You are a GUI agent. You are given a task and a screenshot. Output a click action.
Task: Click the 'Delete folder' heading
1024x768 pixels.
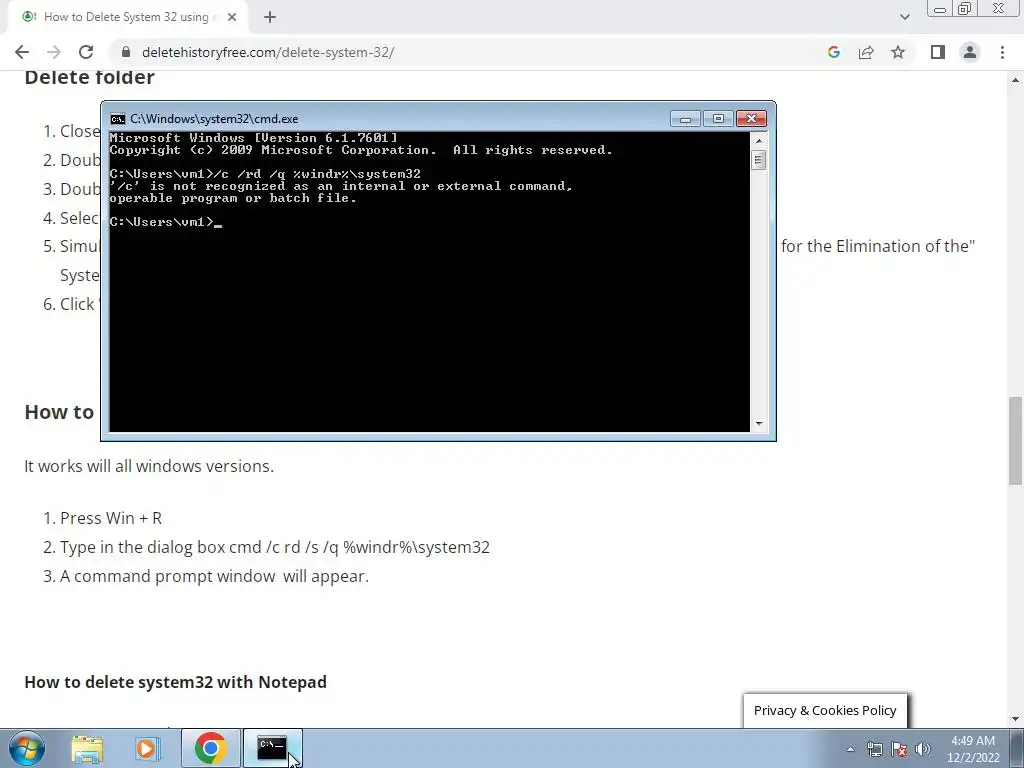(89, 77)
